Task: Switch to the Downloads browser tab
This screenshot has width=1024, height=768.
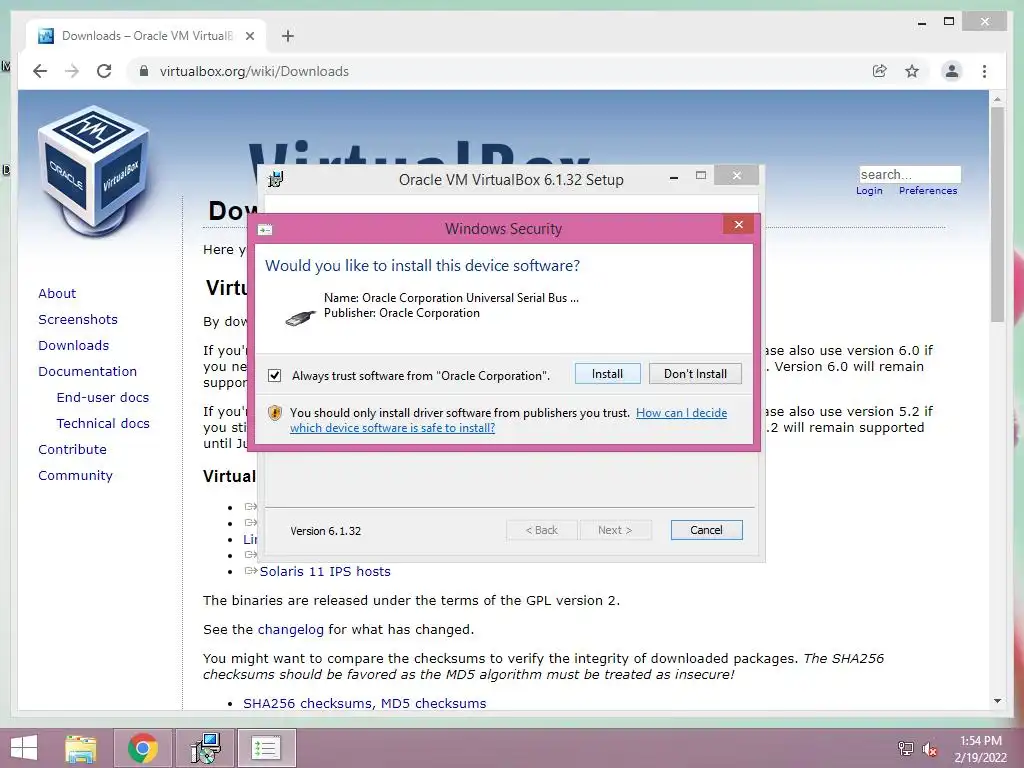Action: (x=146, y=36)
